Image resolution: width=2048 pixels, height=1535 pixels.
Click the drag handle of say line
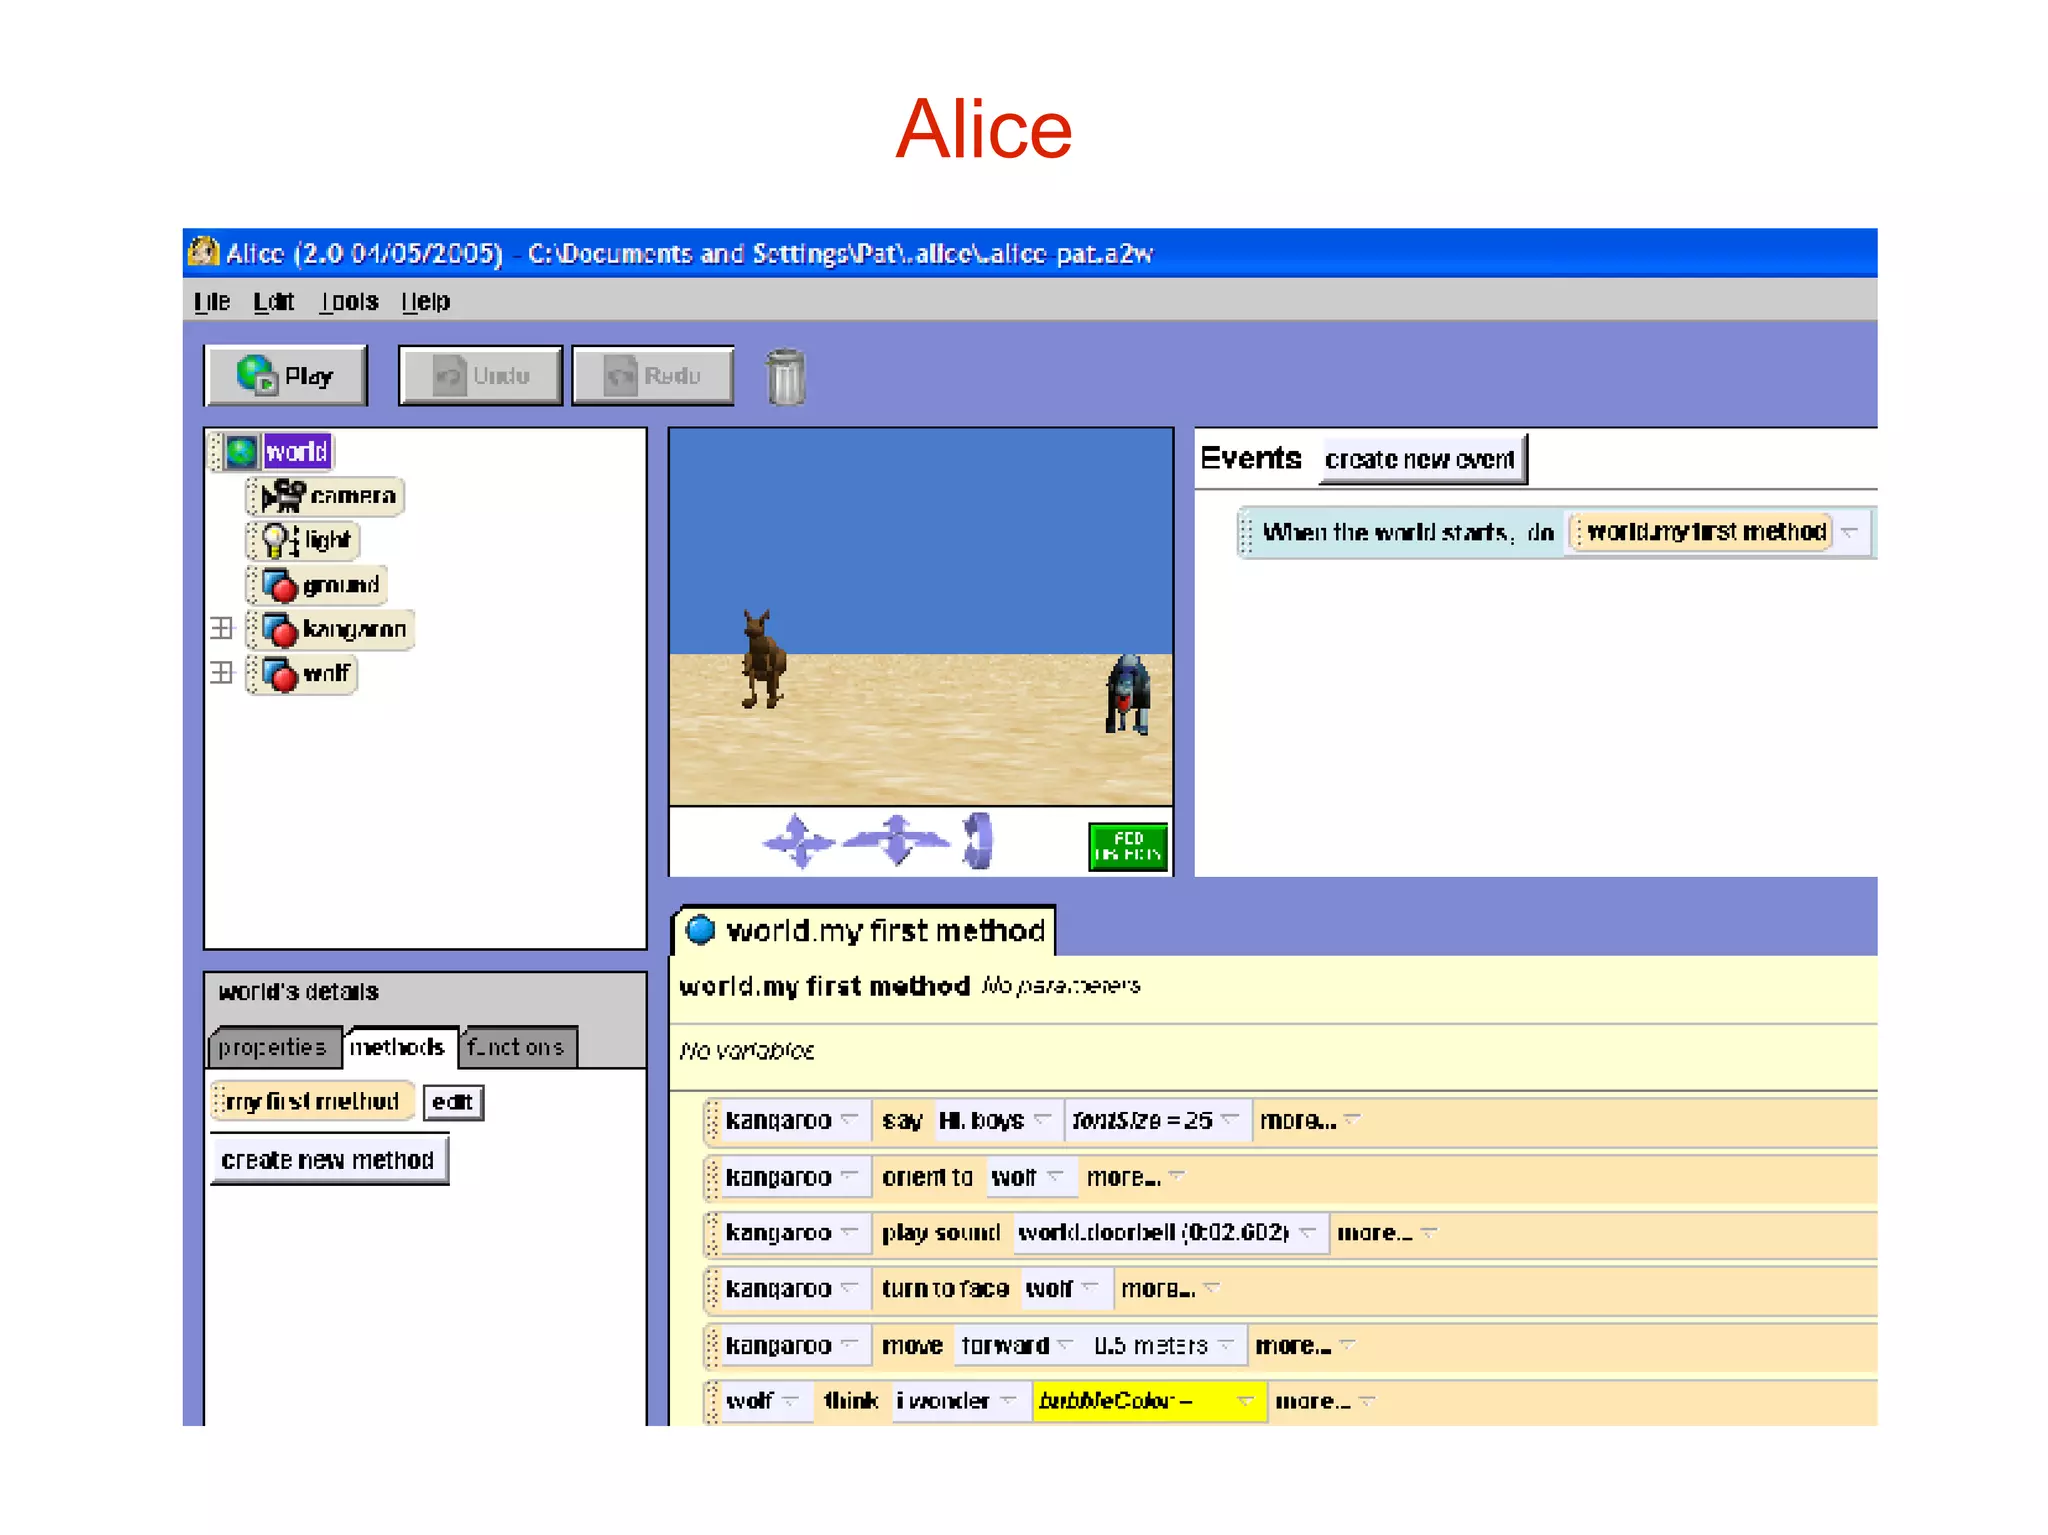(x=712, y=1120)
